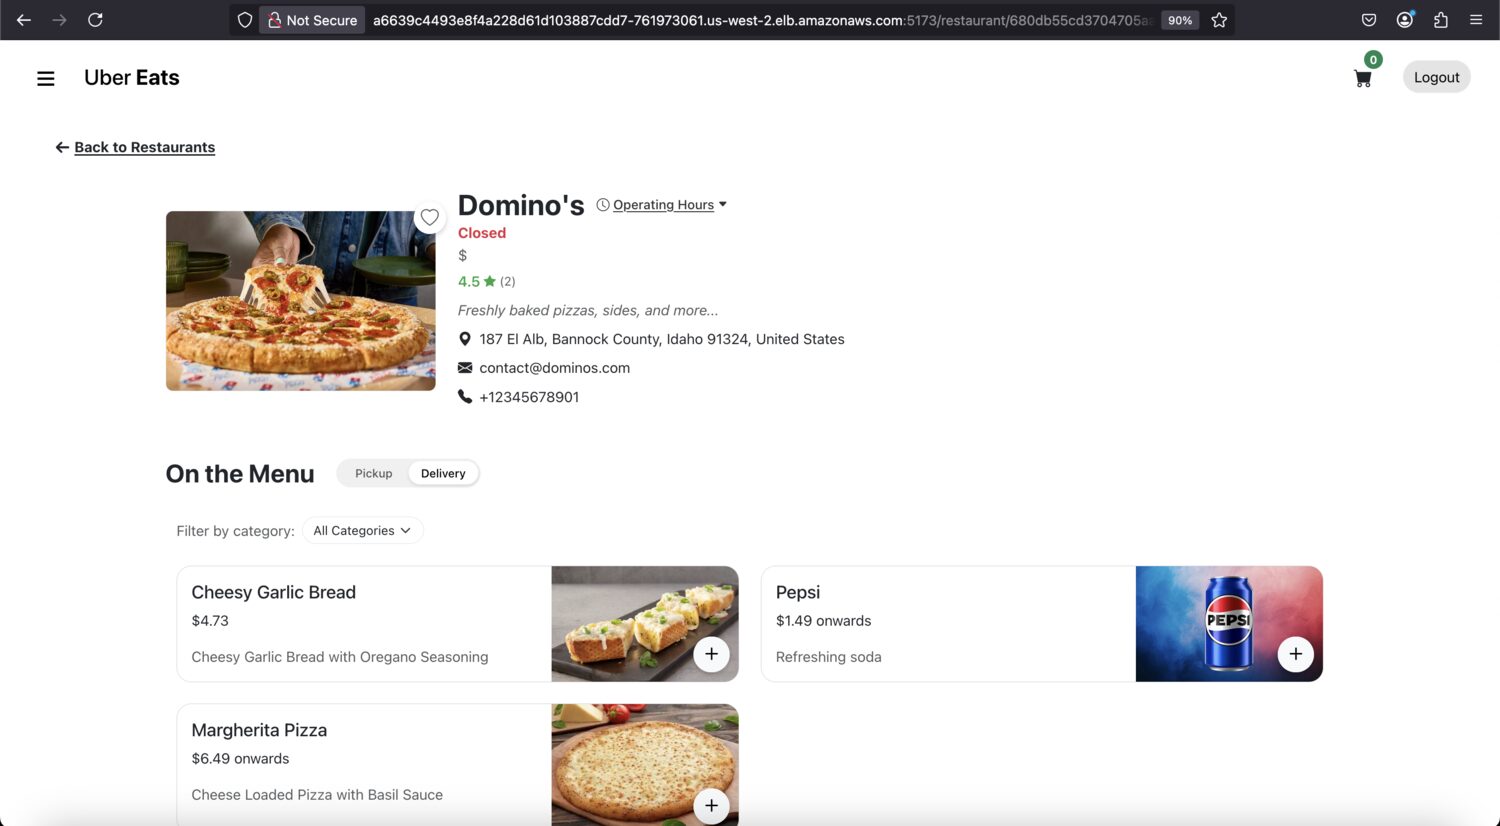Reload the current page

96,20
